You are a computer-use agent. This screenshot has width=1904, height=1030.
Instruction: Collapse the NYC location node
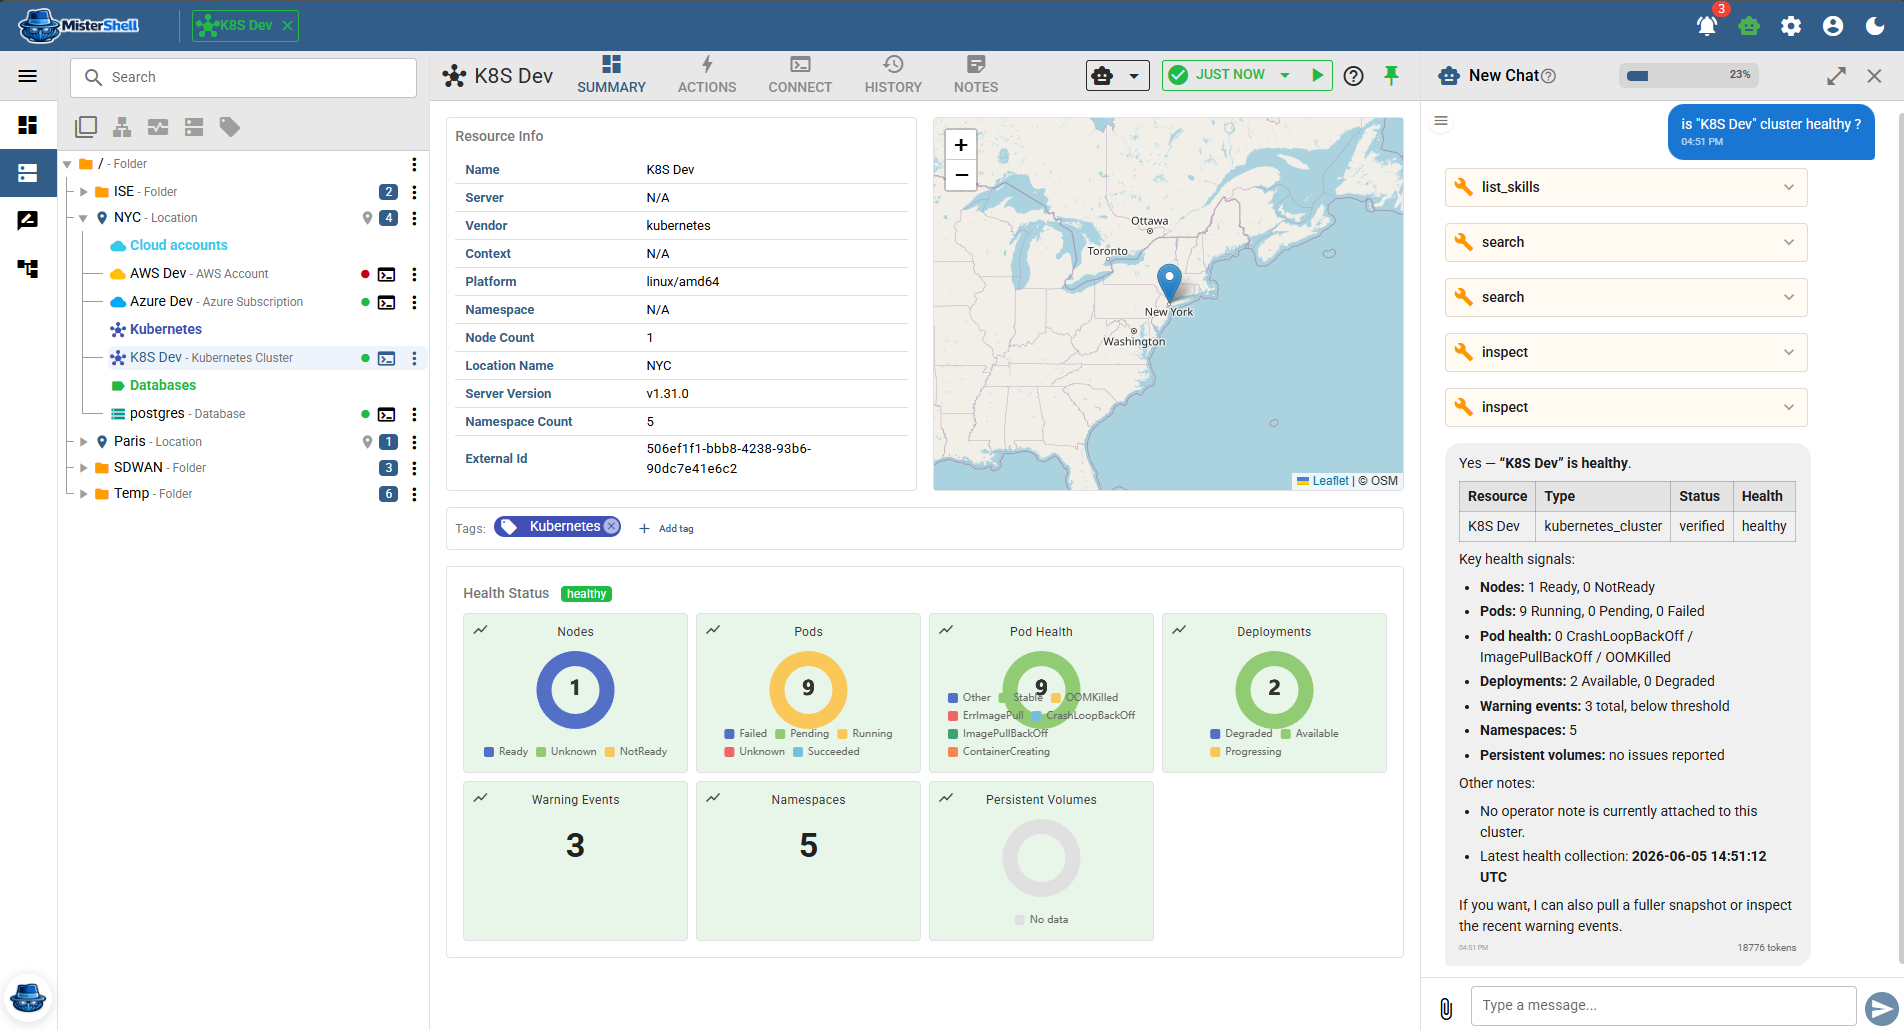(84, 218)
